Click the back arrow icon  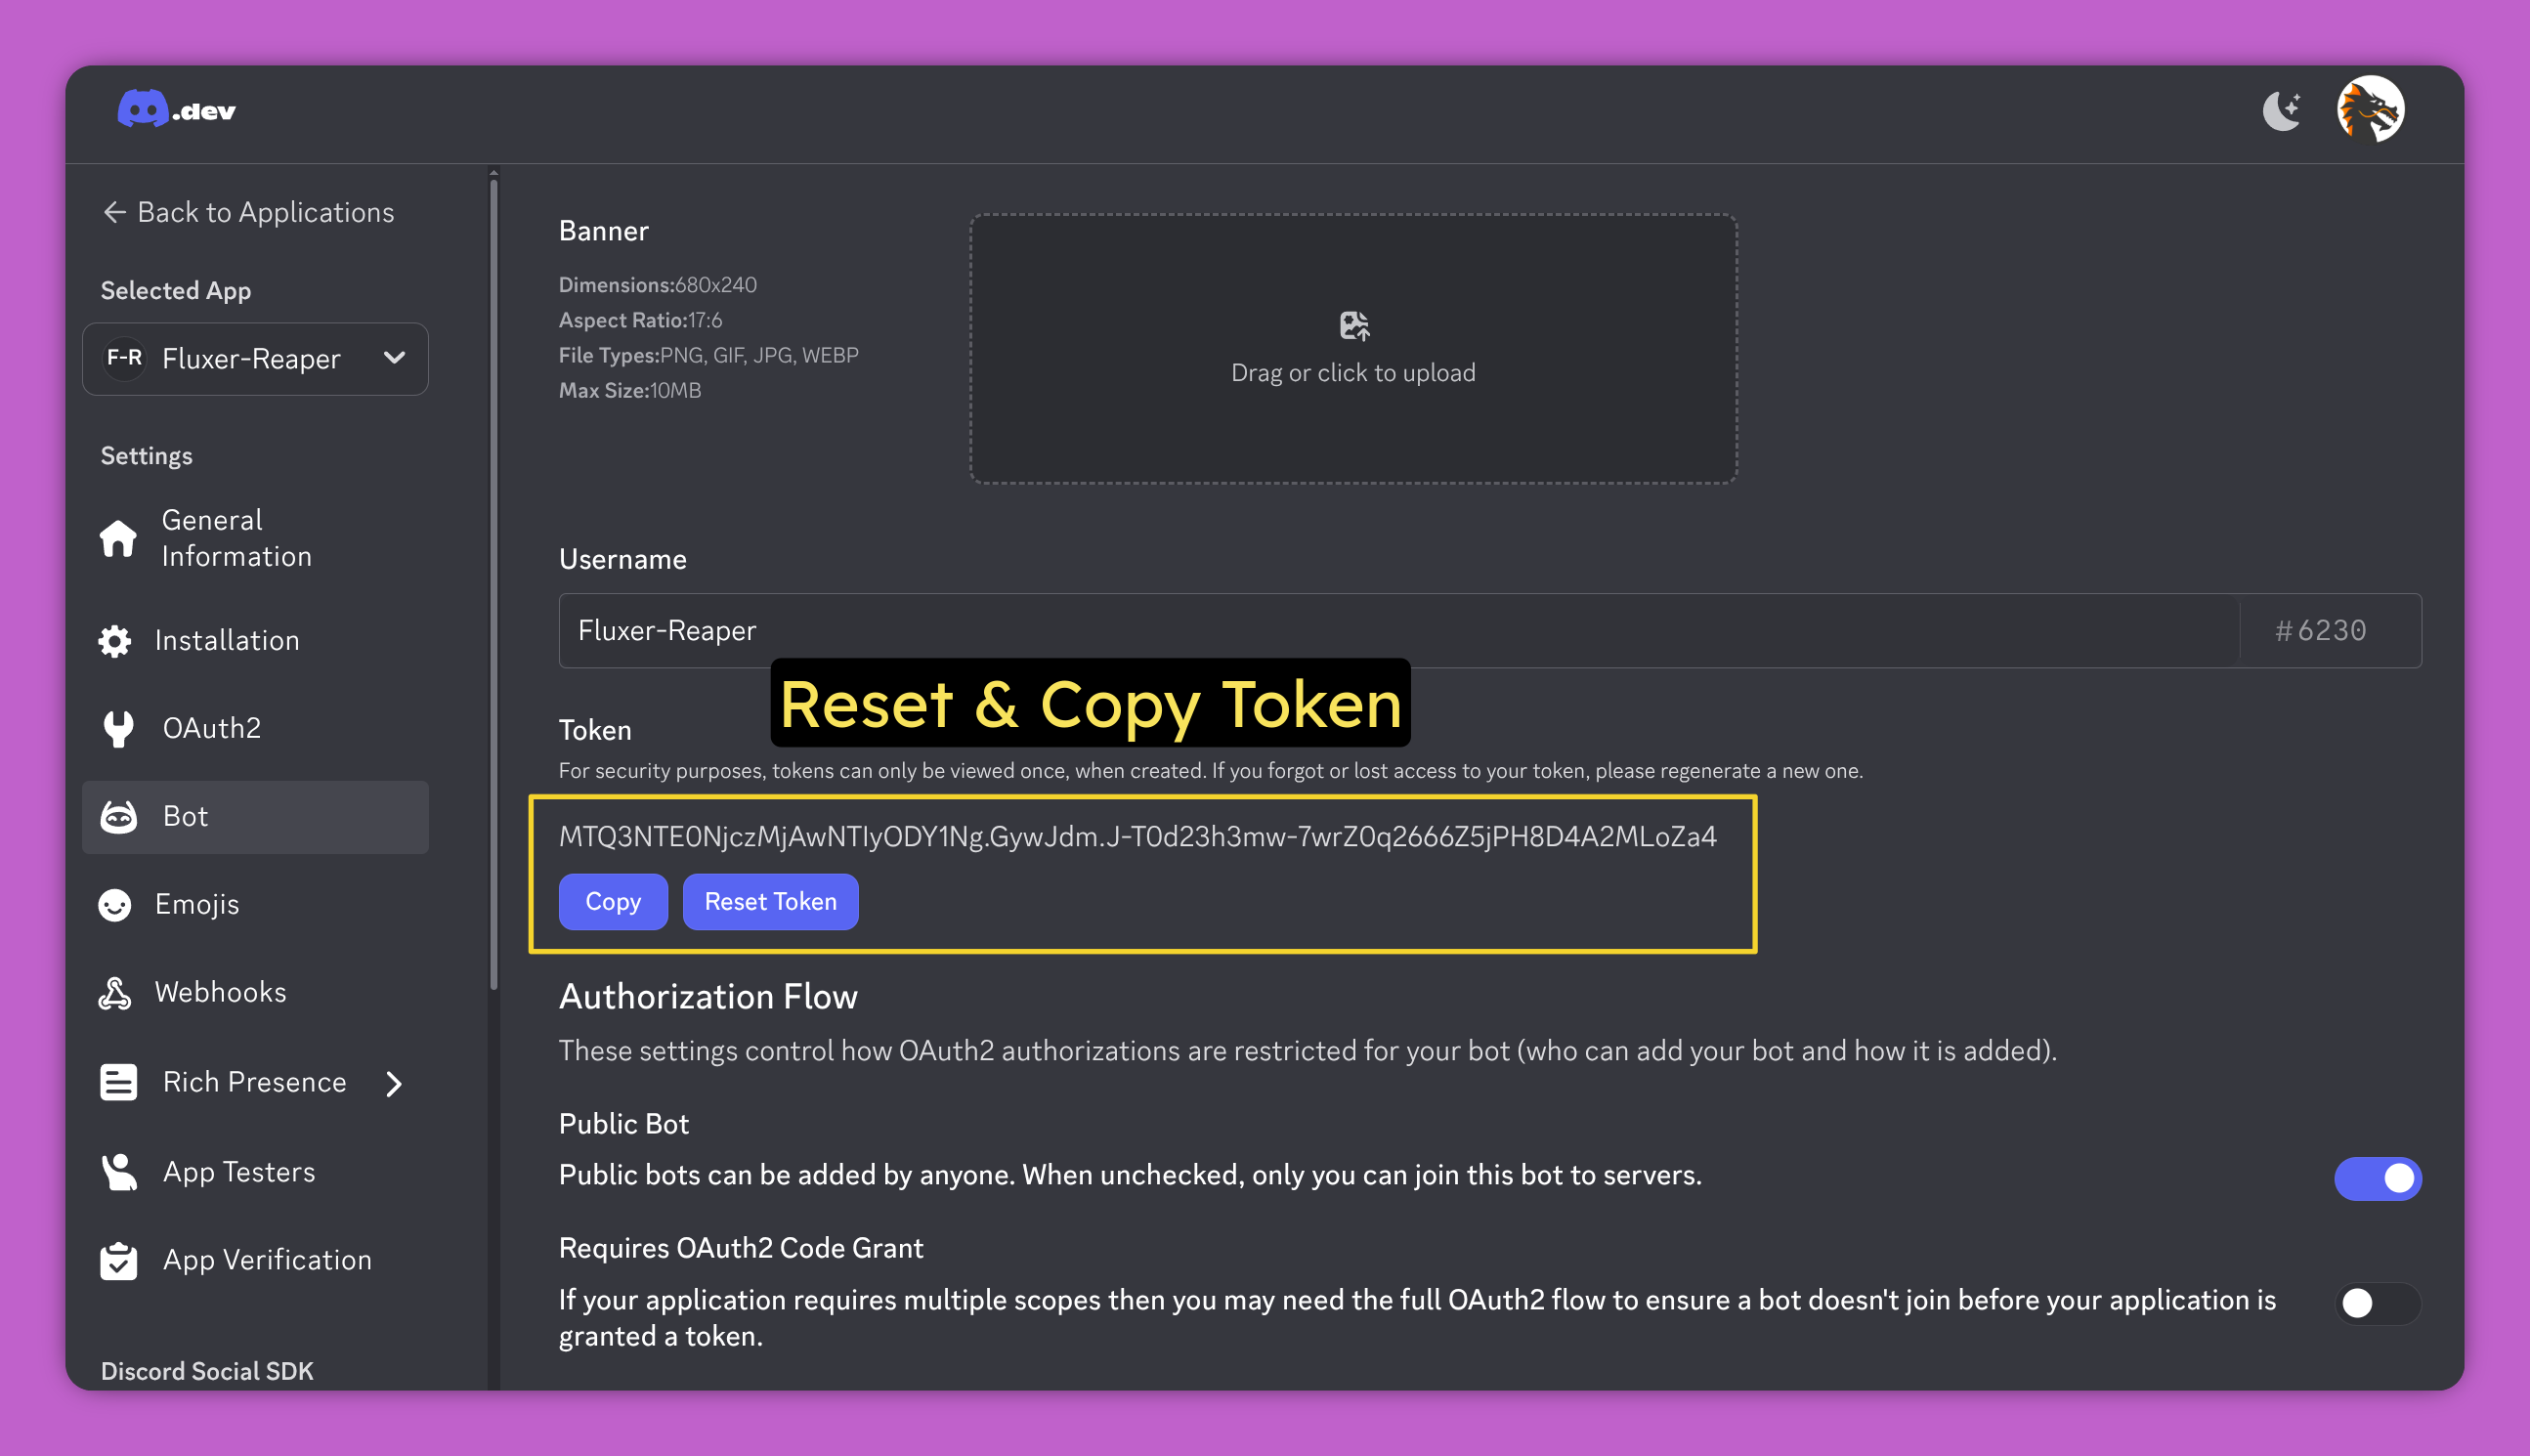click(114, 212)
